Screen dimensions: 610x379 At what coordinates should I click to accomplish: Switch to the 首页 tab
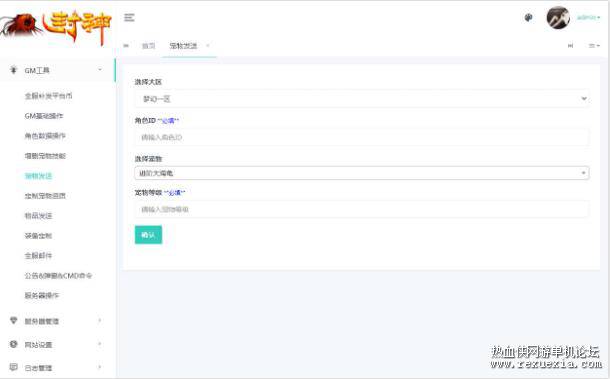(148, 46)
